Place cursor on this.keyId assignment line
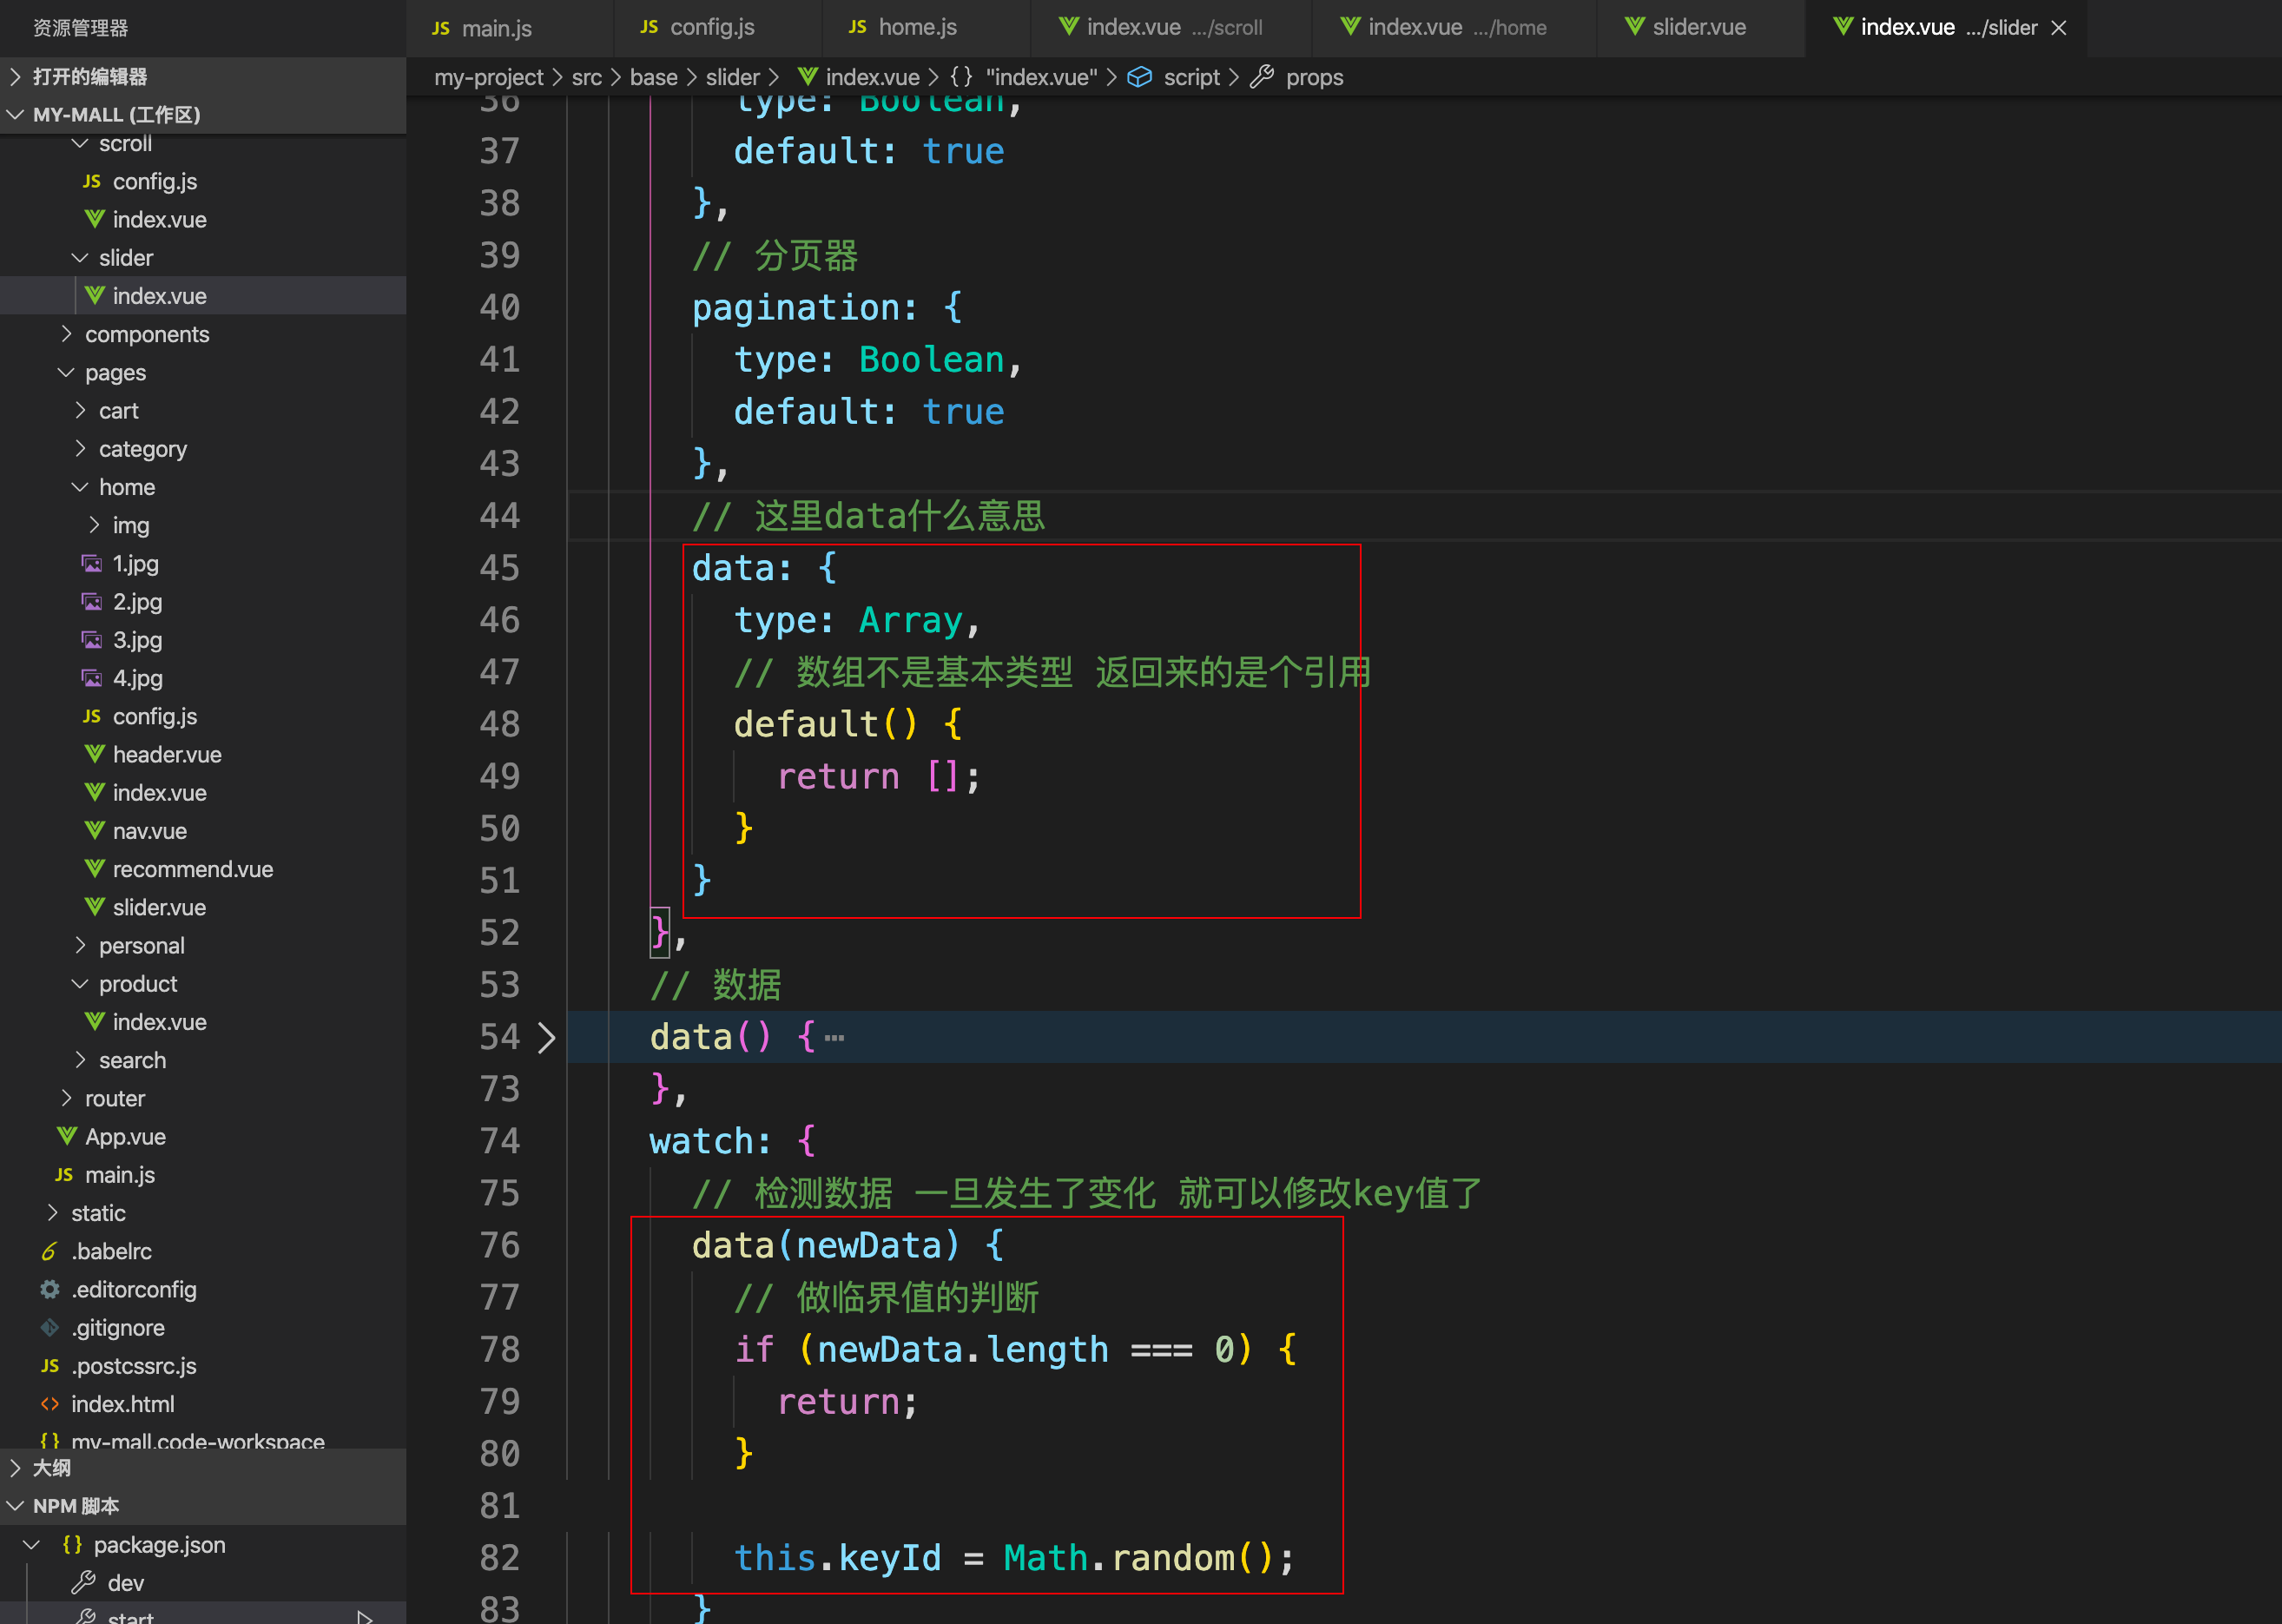The image size is (2282, 1624). [x=1013, y=1558]
